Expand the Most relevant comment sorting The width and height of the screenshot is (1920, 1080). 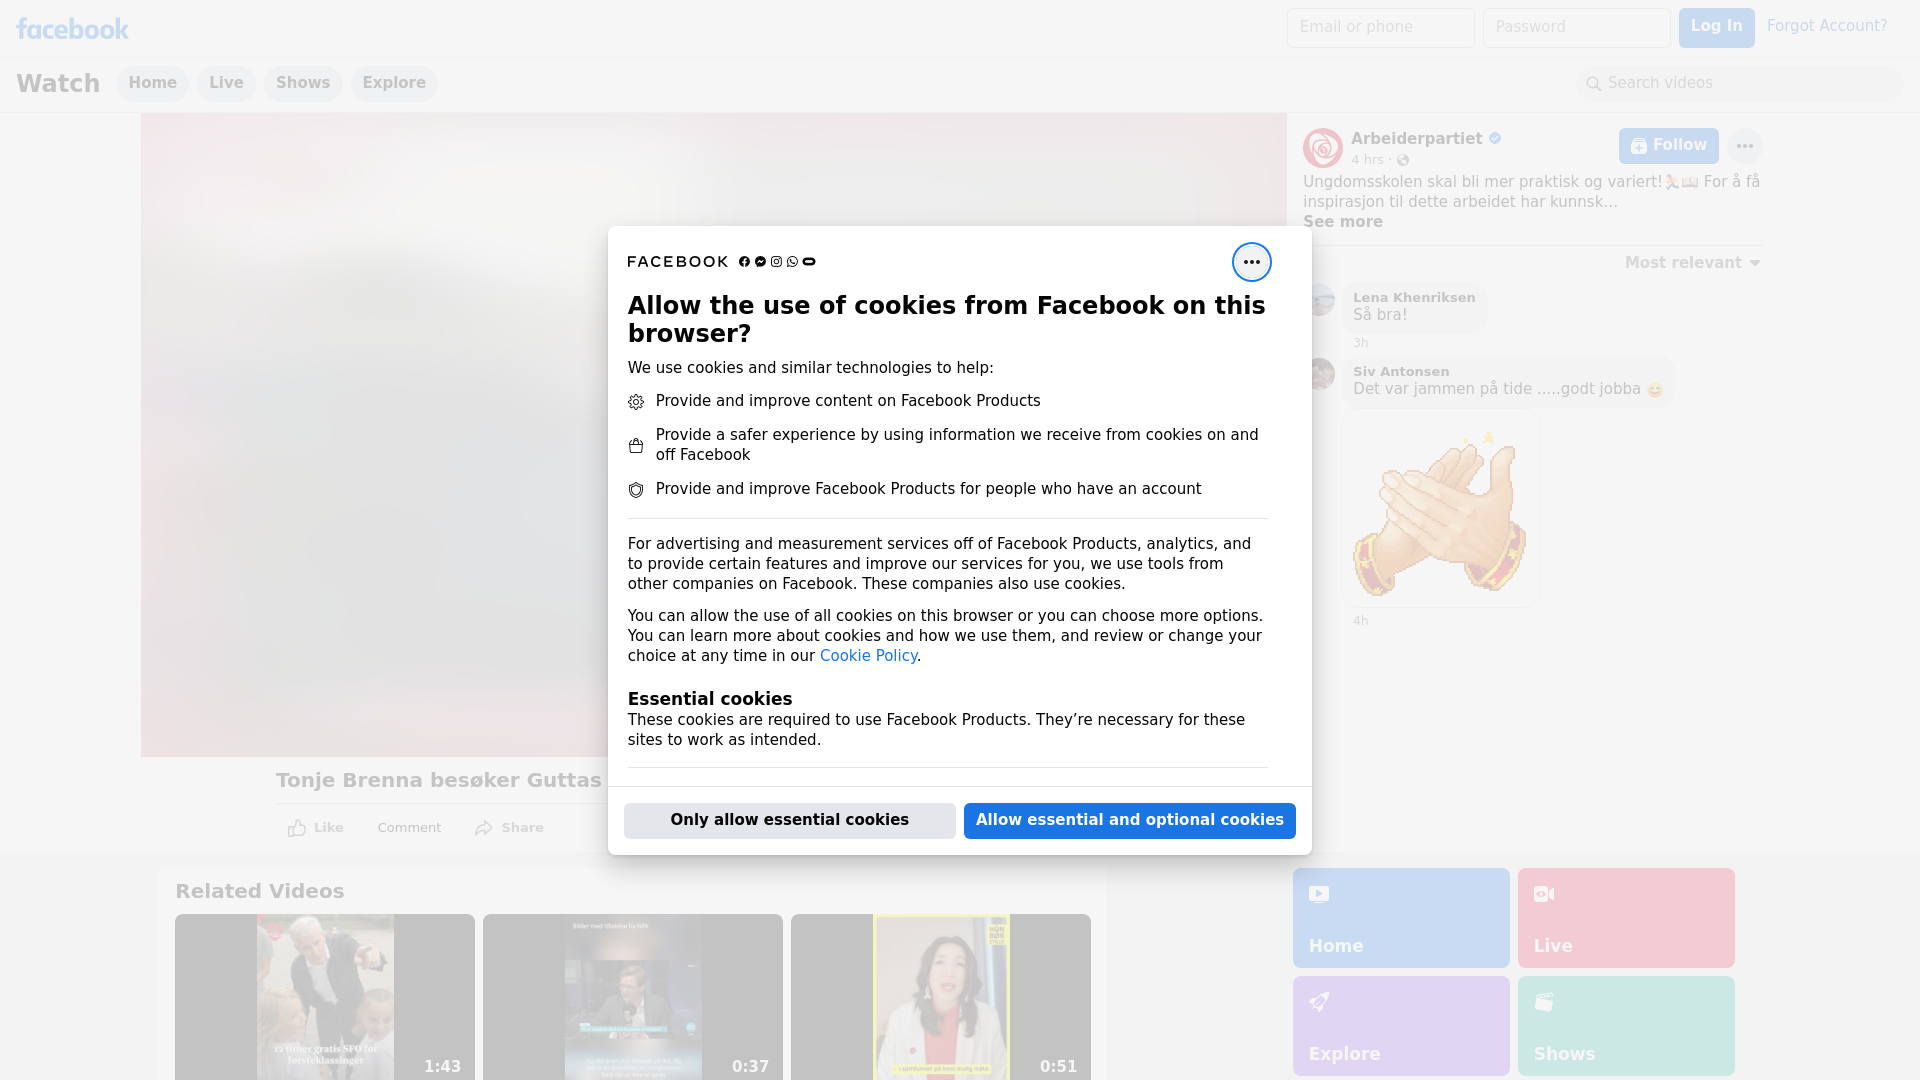1692,263
